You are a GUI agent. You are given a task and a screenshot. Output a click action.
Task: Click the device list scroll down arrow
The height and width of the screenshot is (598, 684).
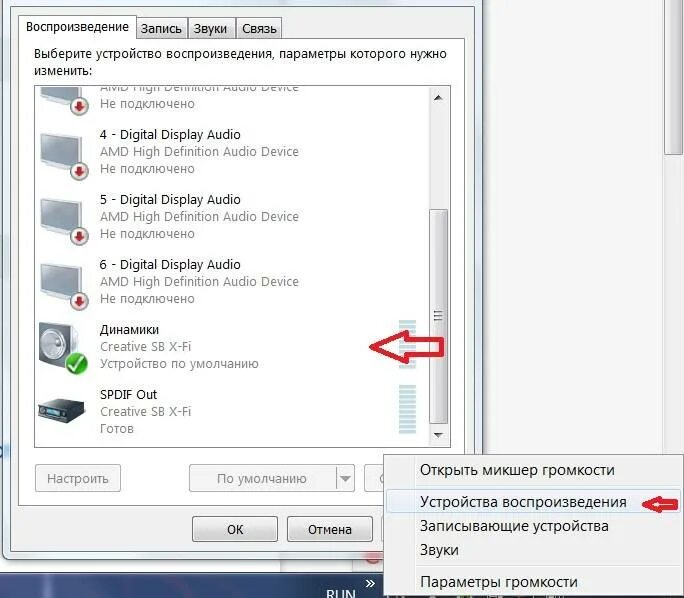pyautogui.click(x=439, y=435)
